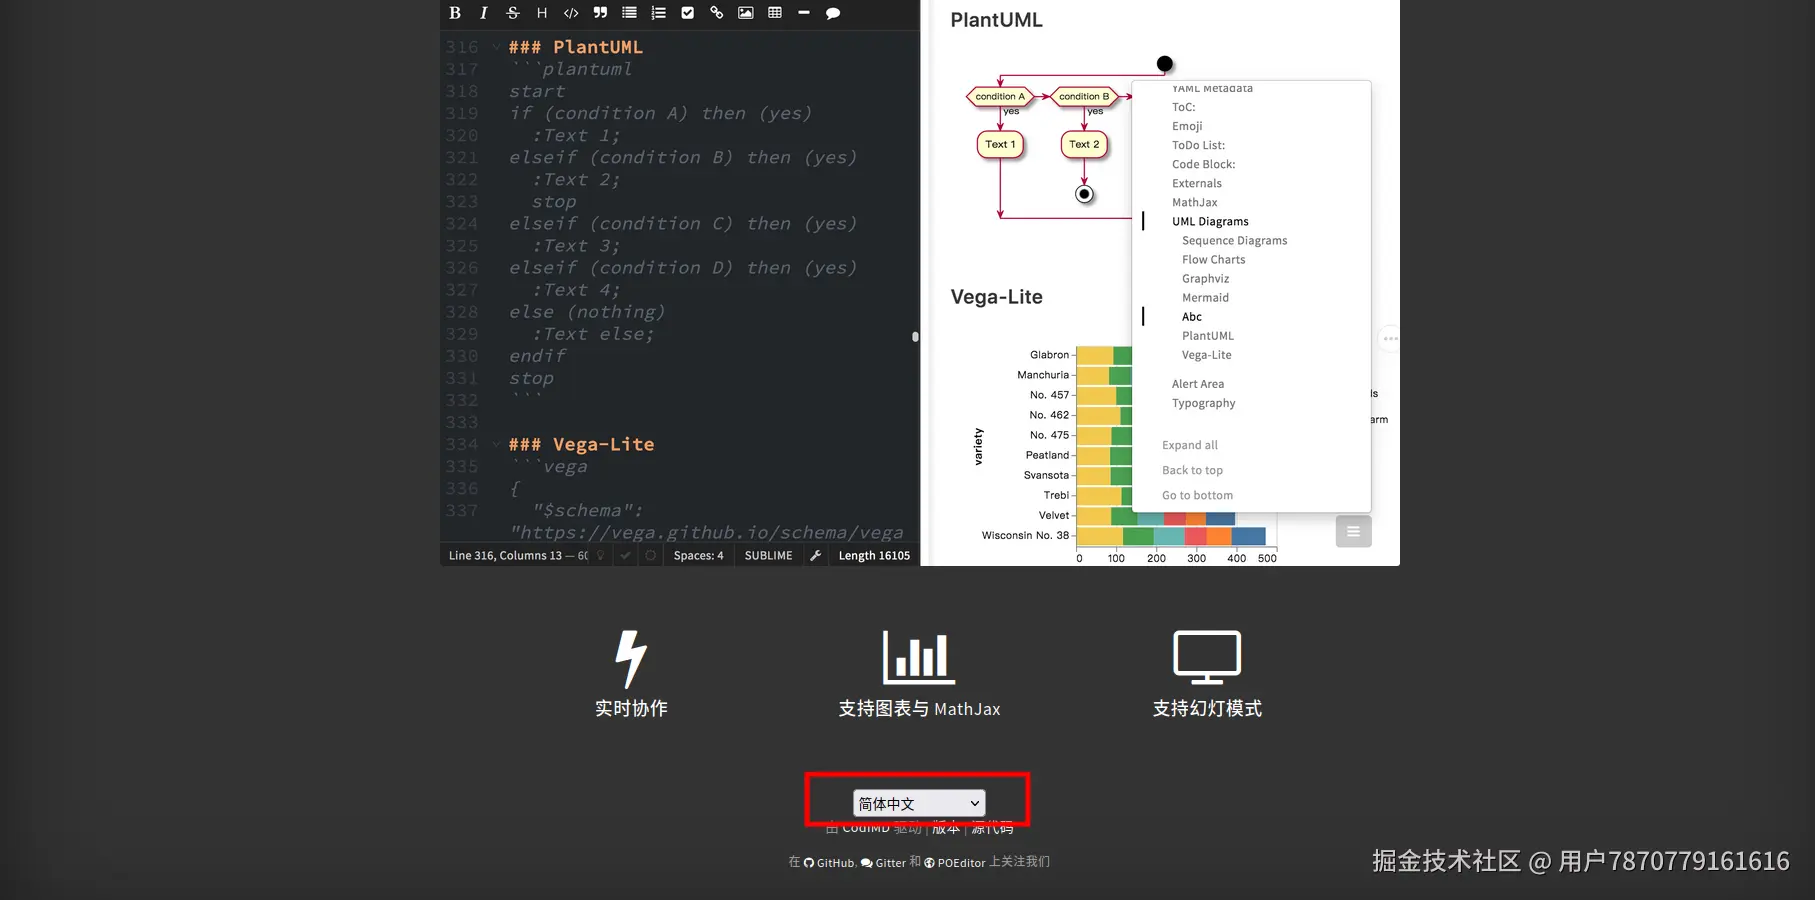Go to Sequence Diagrams section
Image resolution: width=1815 pixels, height=900 pixels.
point(1235,240)
